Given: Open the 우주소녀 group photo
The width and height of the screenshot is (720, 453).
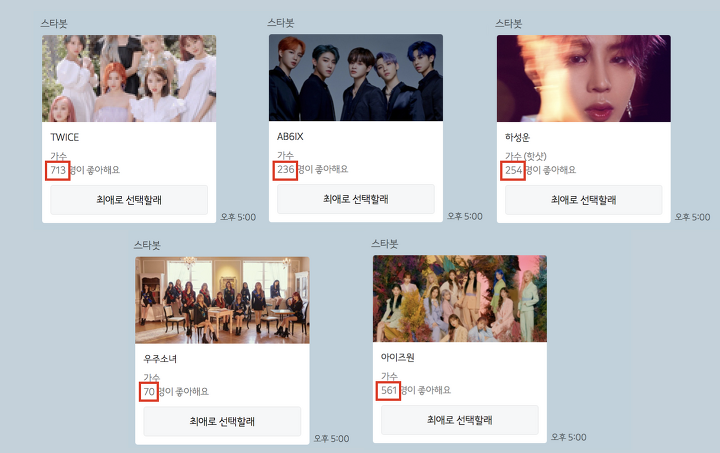Looking at the screenshot, I should (x=222, y=300).
